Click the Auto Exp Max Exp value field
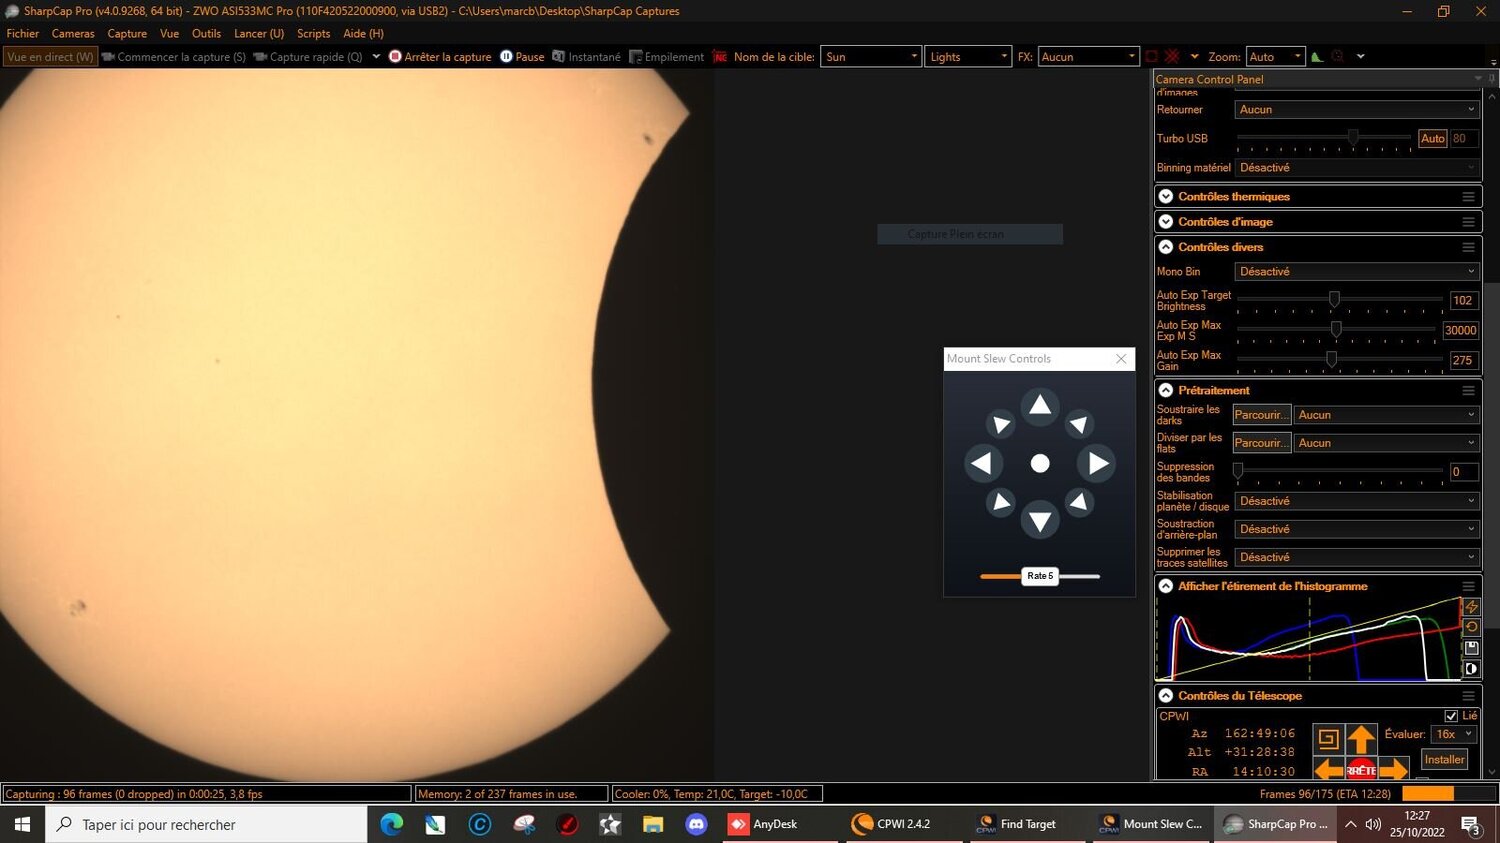The image size is (1500, 843). [1460, 330]
